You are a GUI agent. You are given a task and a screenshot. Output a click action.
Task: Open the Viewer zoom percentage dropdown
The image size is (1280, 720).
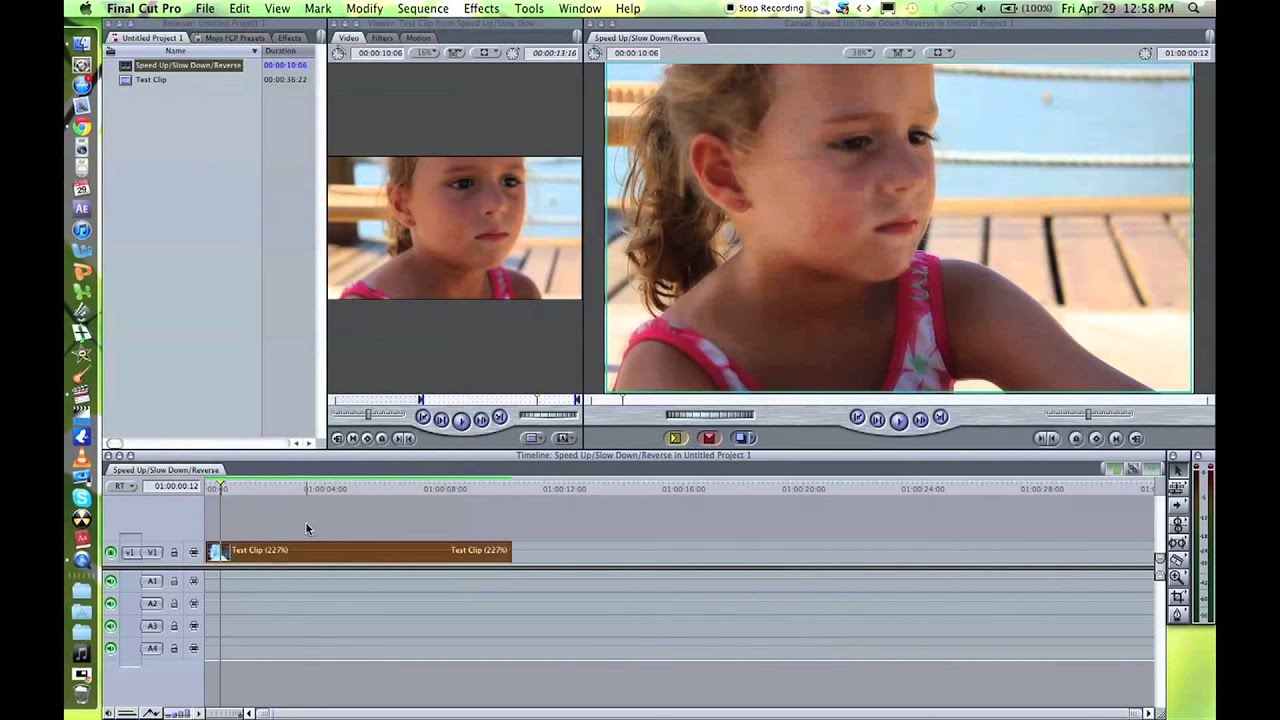[x=426, y=53]
